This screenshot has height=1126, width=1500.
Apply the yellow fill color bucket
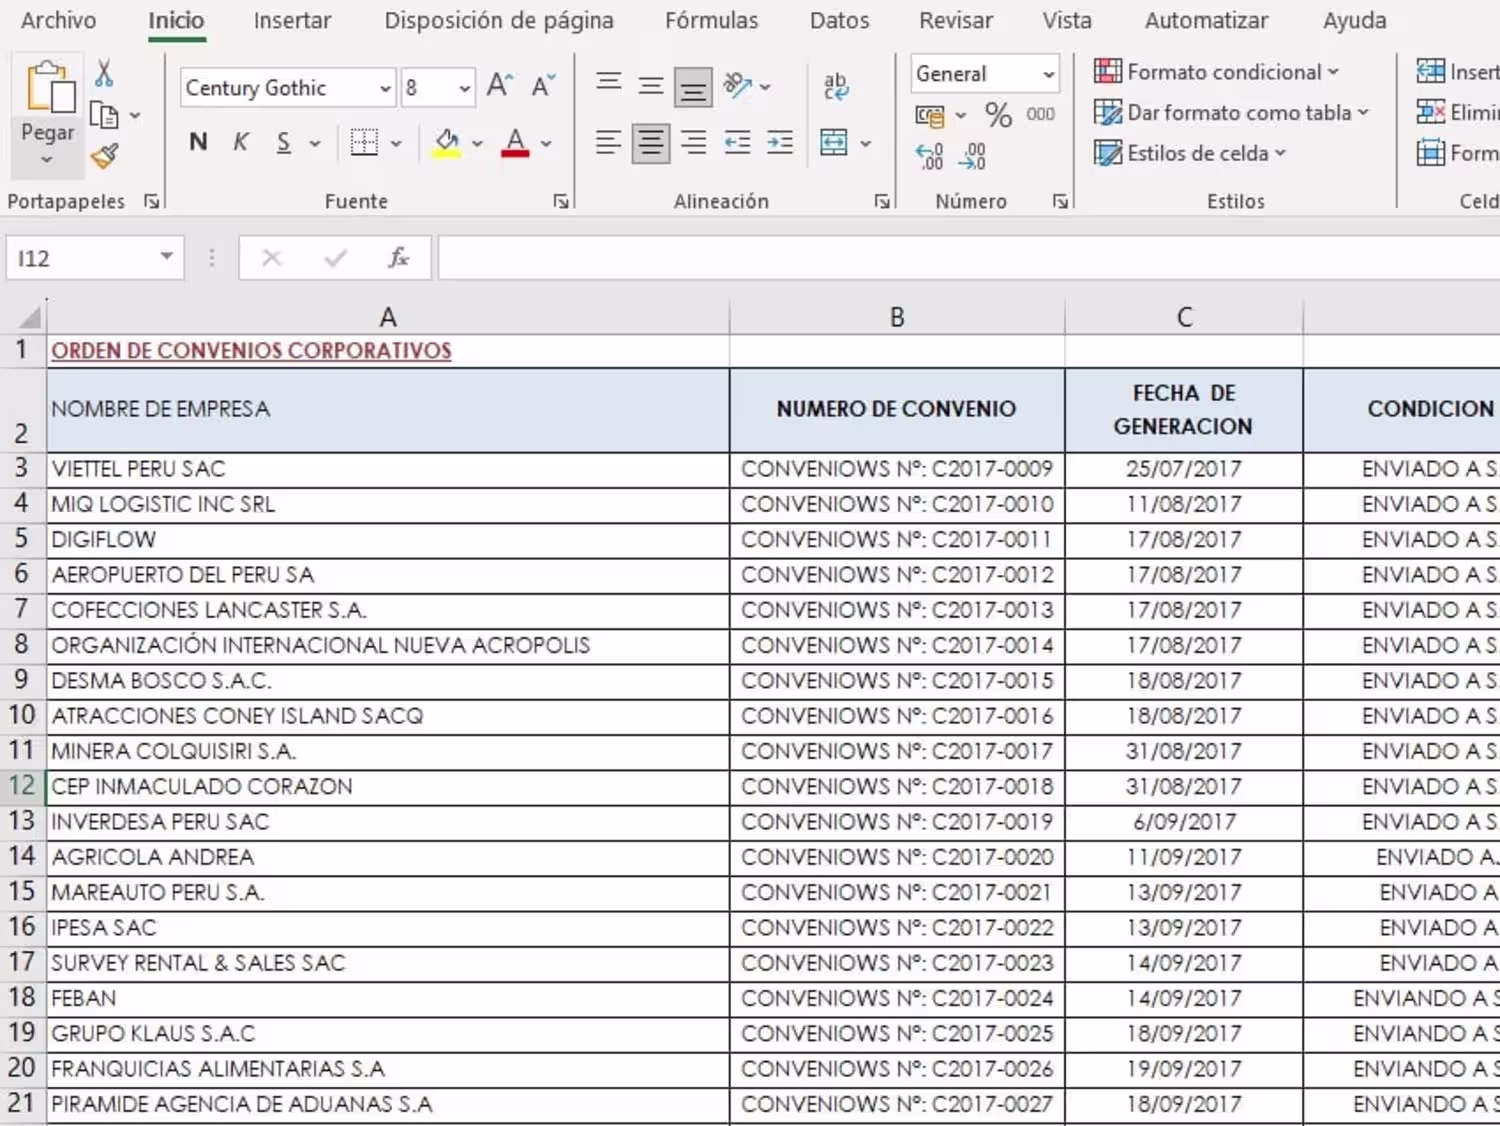click(447, 143)
